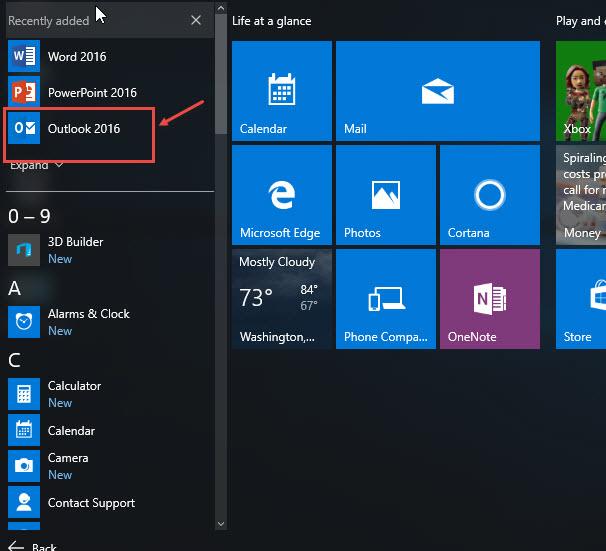Click the A letter group header
The image size is (606, 551).
click(14, 288)
